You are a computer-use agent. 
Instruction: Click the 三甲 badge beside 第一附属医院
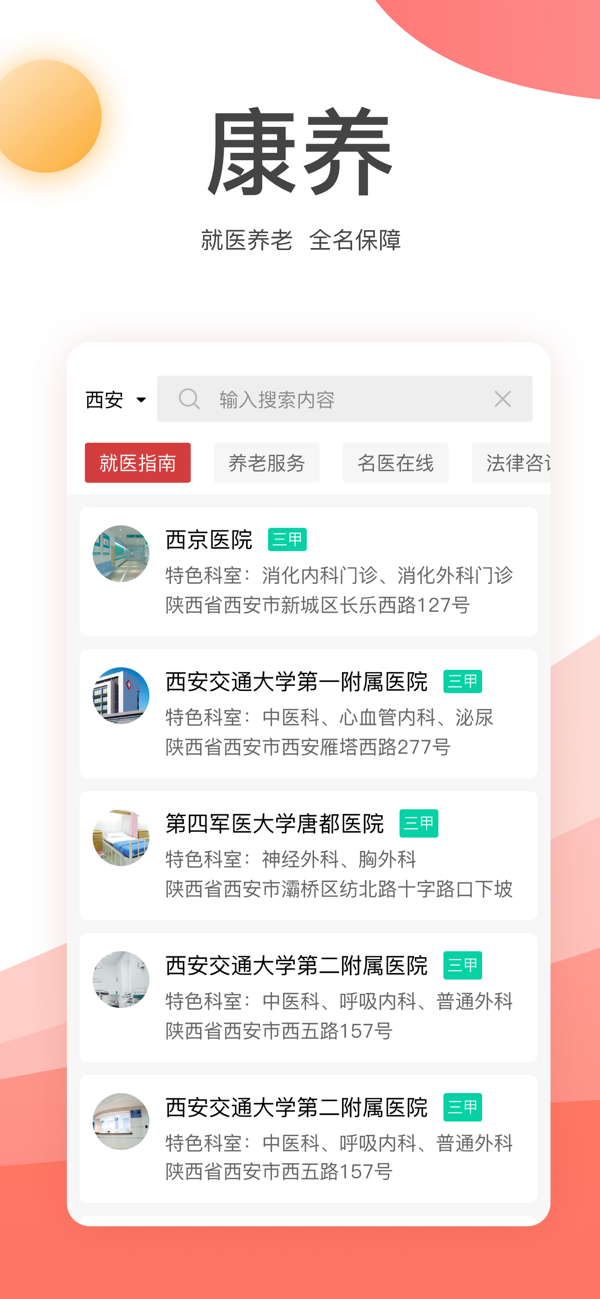463,682
